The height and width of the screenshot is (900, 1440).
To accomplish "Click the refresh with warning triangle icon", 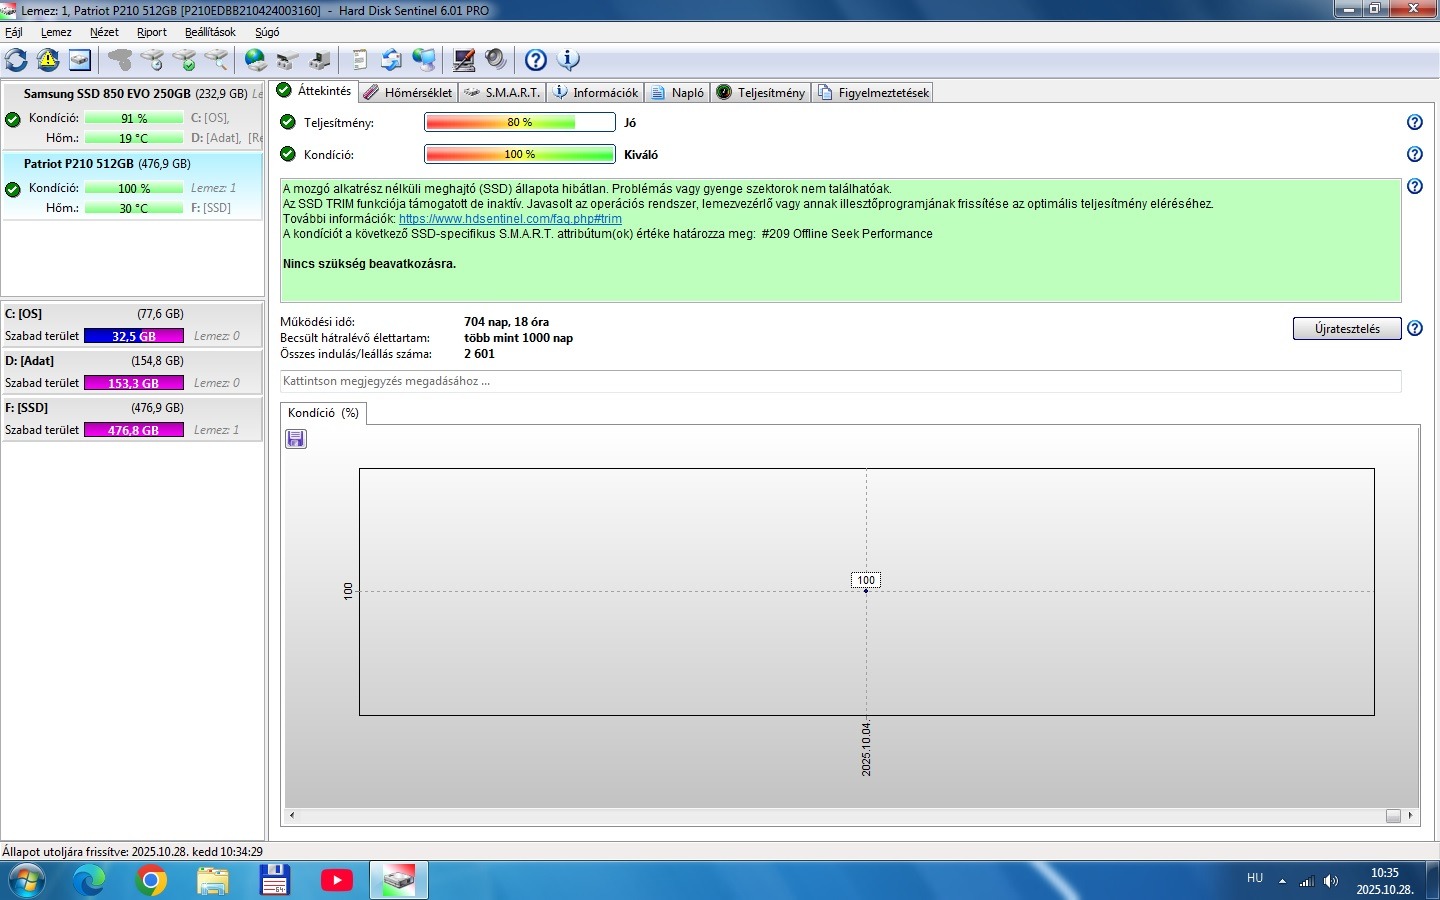I will point(48,60).
